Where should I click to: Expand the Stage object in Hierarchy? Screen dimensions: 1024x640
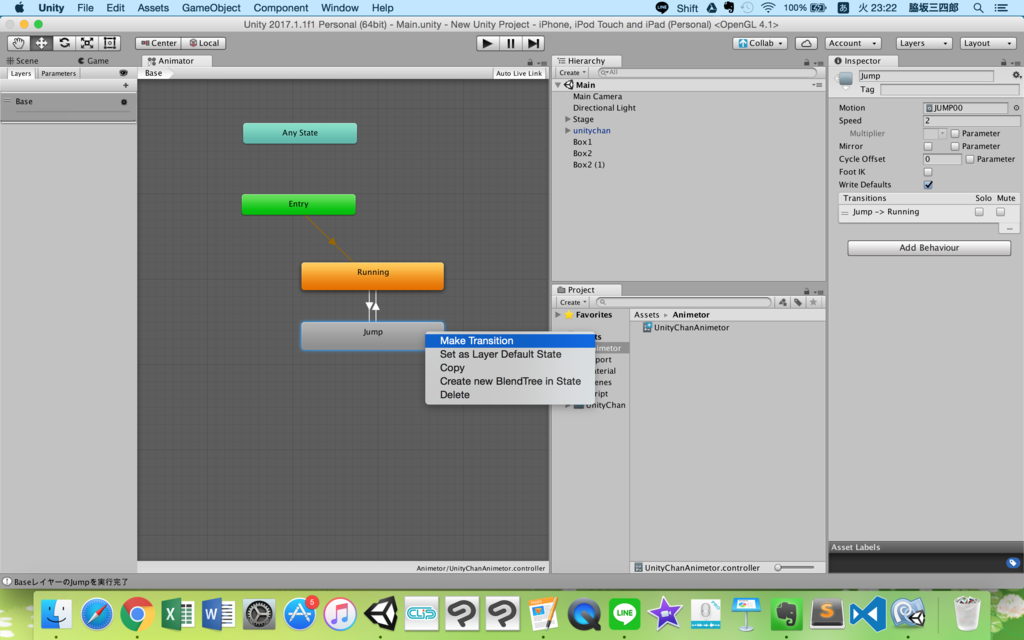(568, 119)
